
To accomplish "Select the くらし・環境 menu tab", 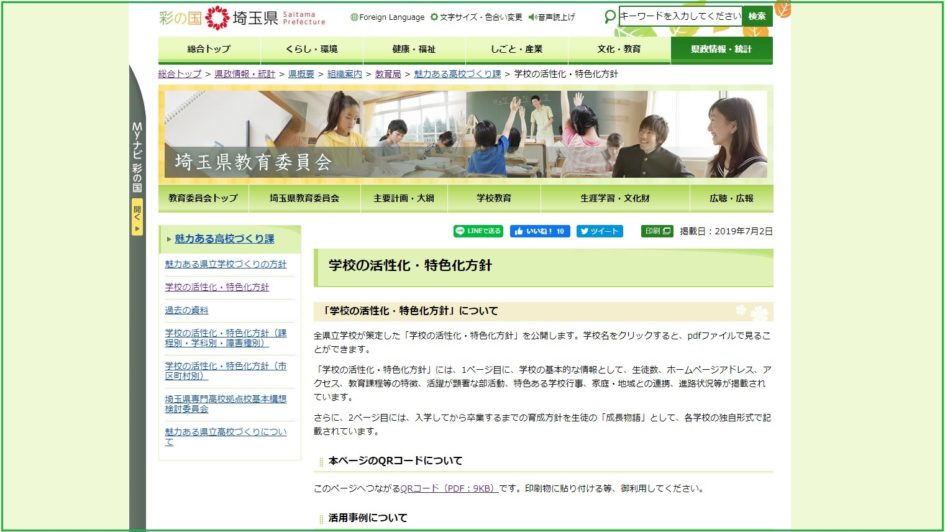I will click(x=312, y=49).
